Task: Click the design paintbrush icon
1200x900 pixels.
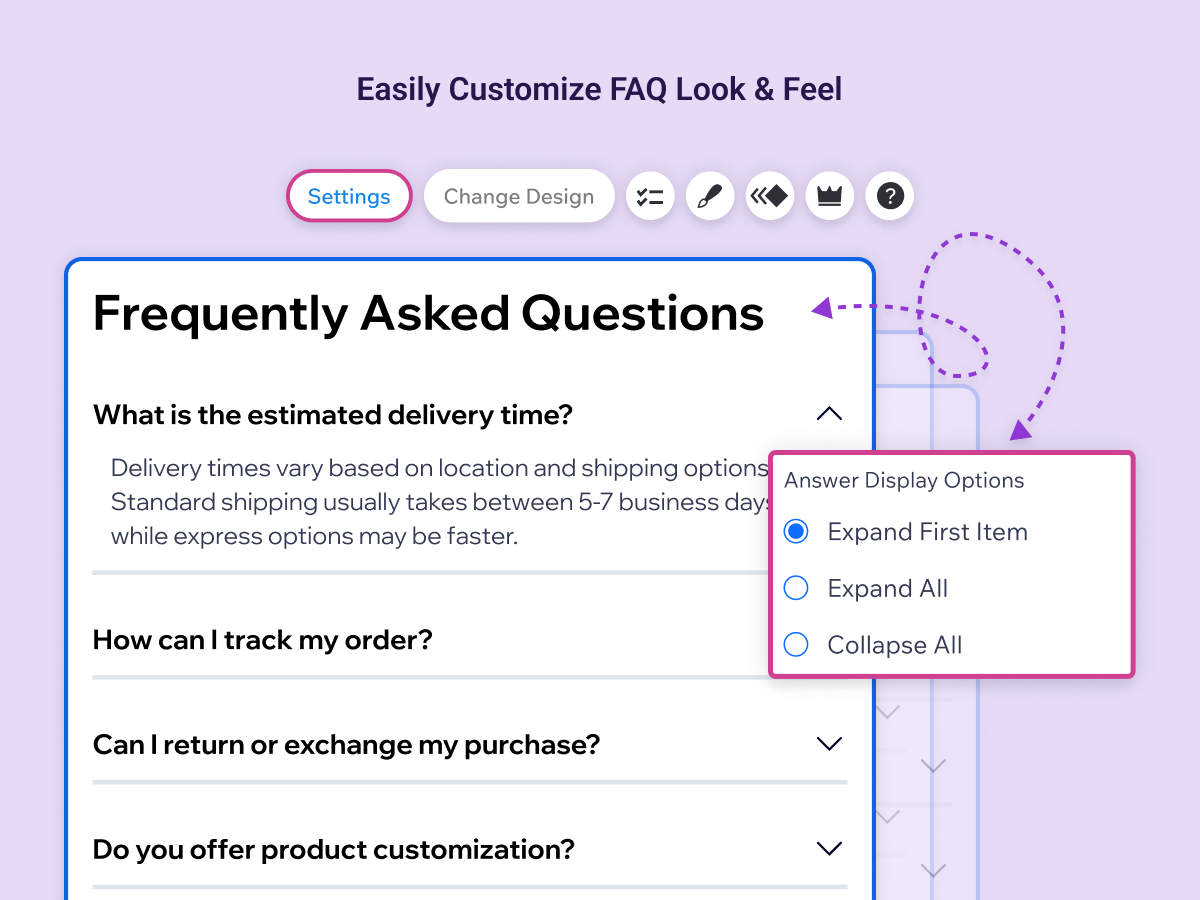Action: tap(710, 196)
